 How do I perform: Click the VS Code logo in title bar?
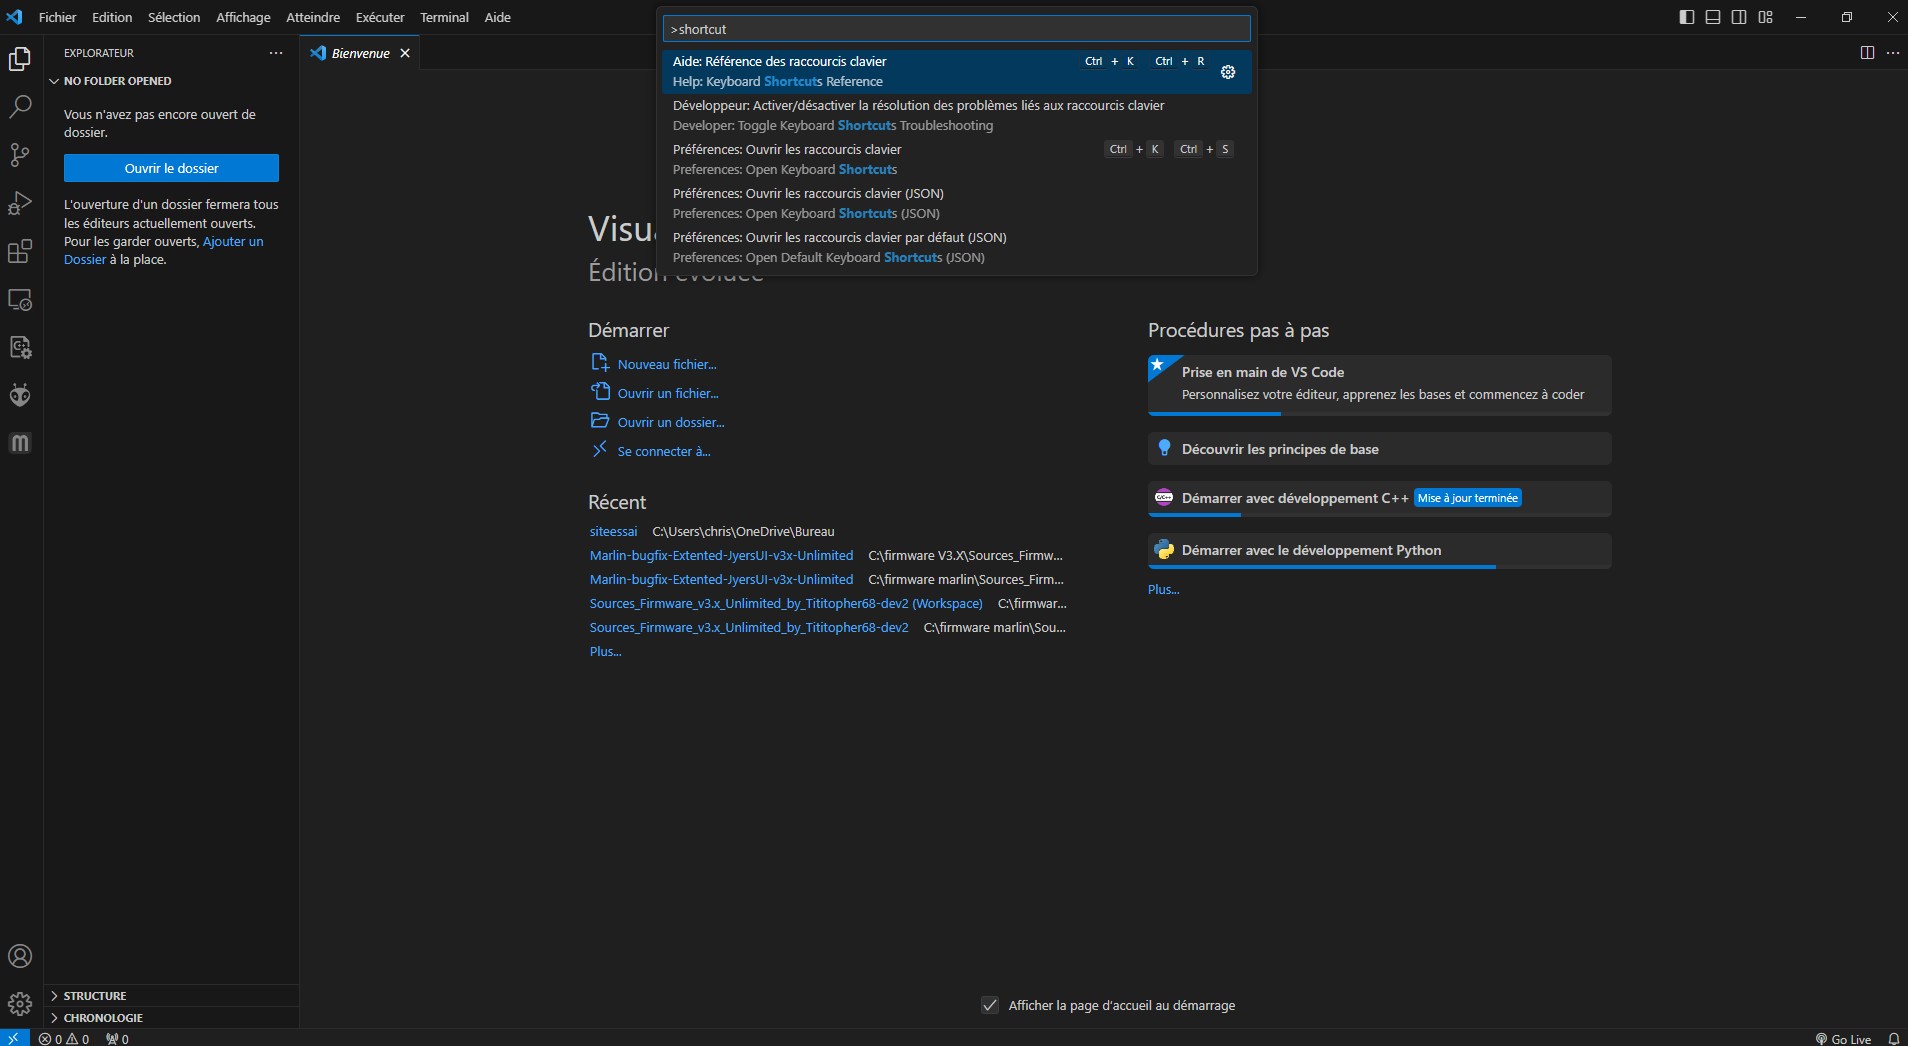pos(14,17)
